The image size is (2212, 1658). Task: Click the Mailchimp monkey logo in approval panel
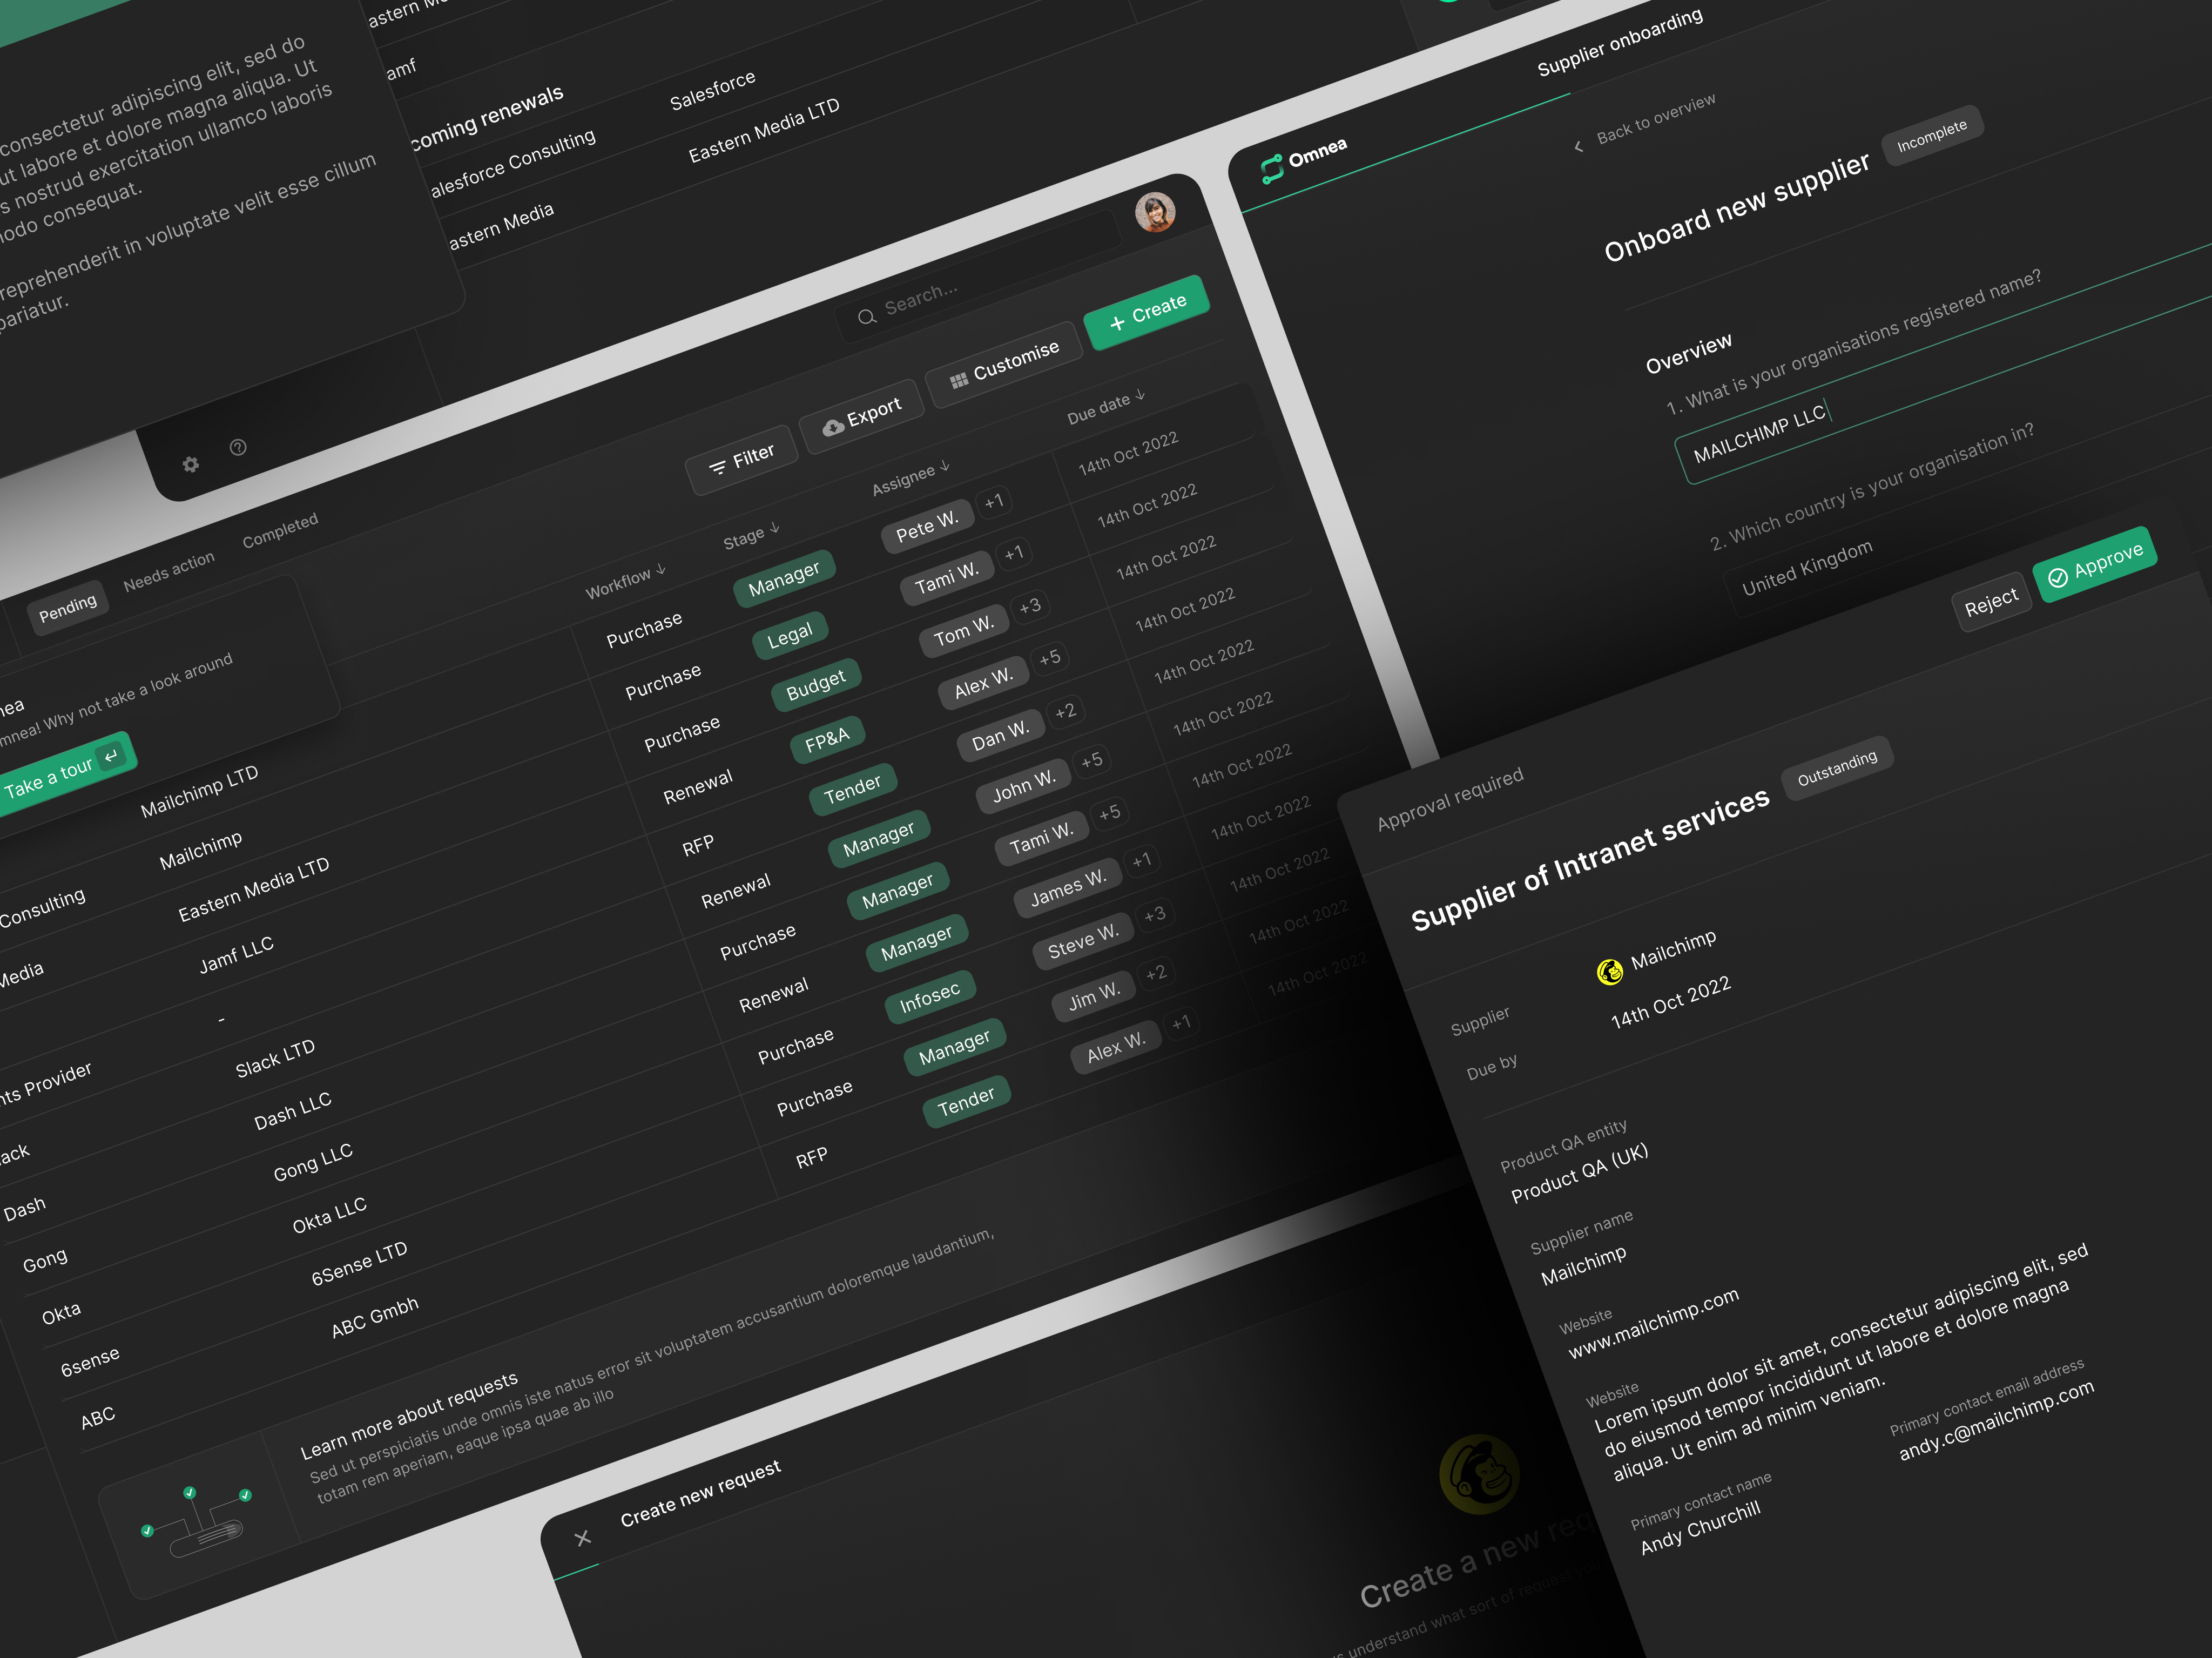1611,972
